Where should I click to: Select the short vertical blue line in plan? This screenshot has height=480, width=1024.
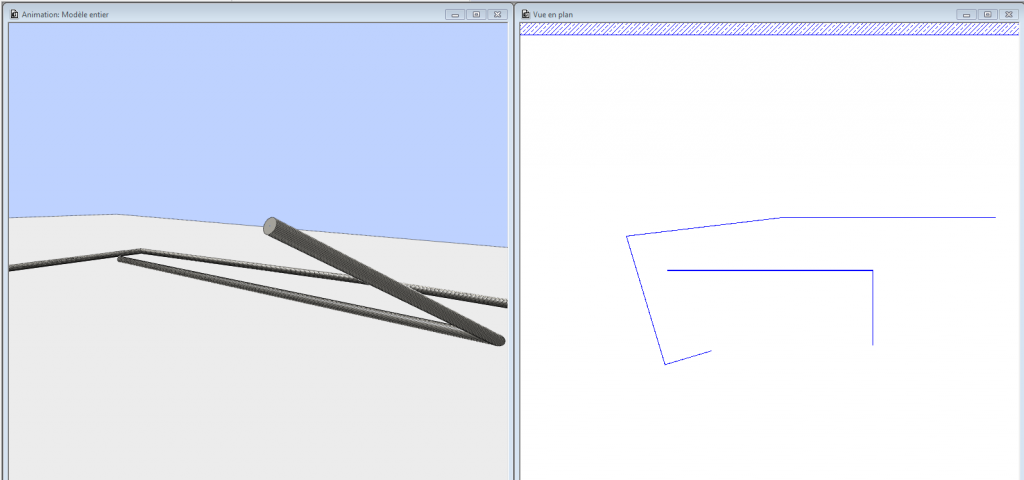pos(872,308)
